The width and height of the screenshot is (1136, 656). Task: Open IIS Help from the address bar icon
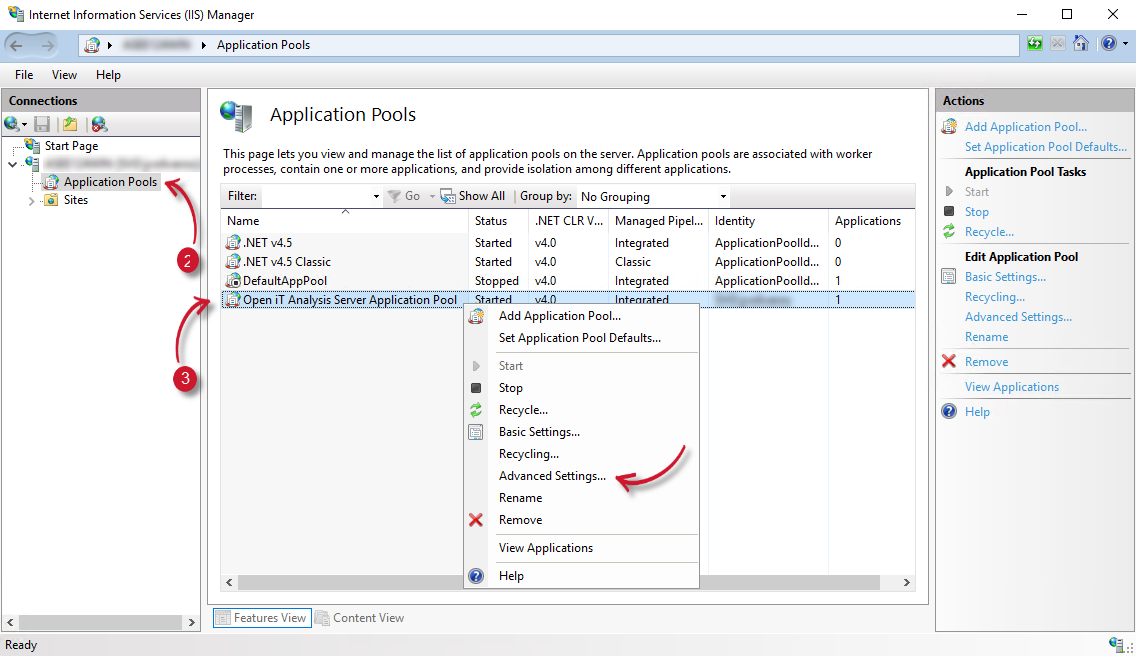pos(1109,43)
